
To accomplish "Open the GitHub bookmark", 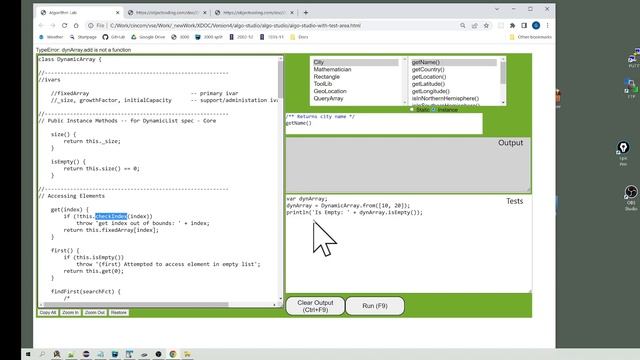I will coord(113,37).
